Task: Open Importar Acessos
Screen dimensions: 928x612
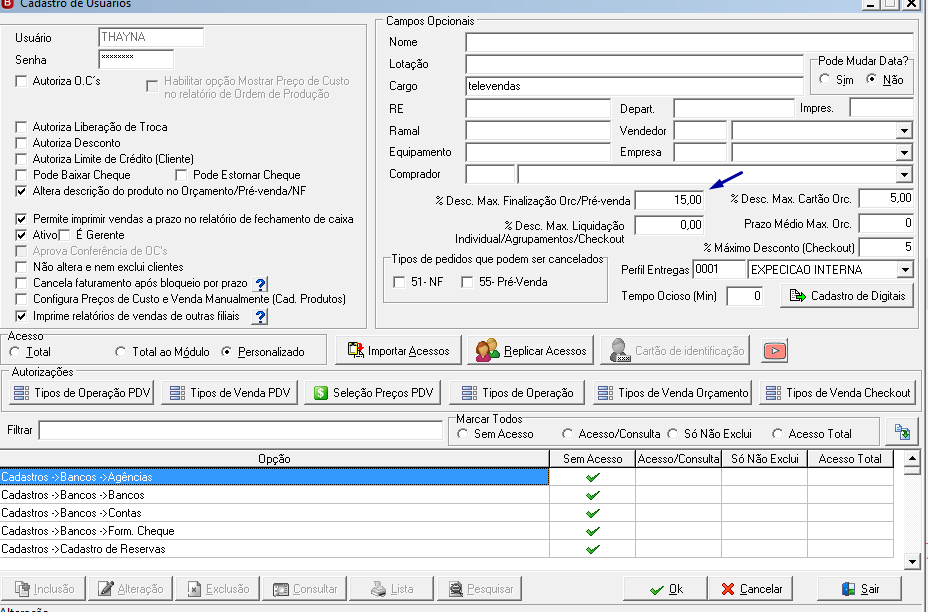Action: pyautogui.click(x=398, y=350)
